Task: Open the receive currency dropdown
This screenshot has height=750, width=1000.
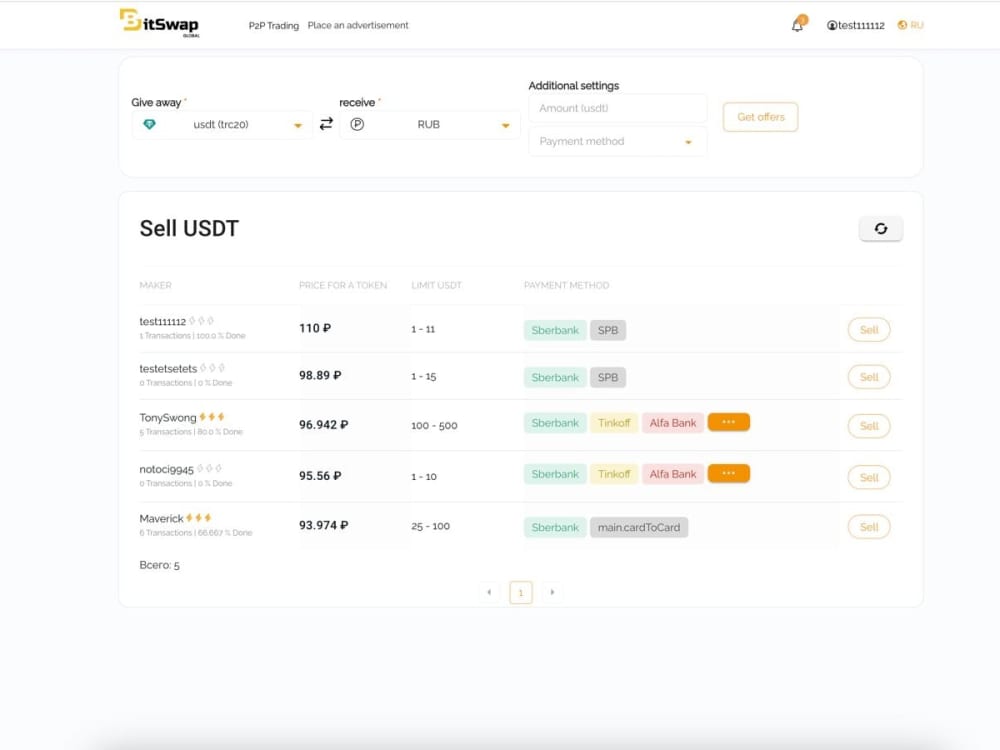Action: pos(430,124)
